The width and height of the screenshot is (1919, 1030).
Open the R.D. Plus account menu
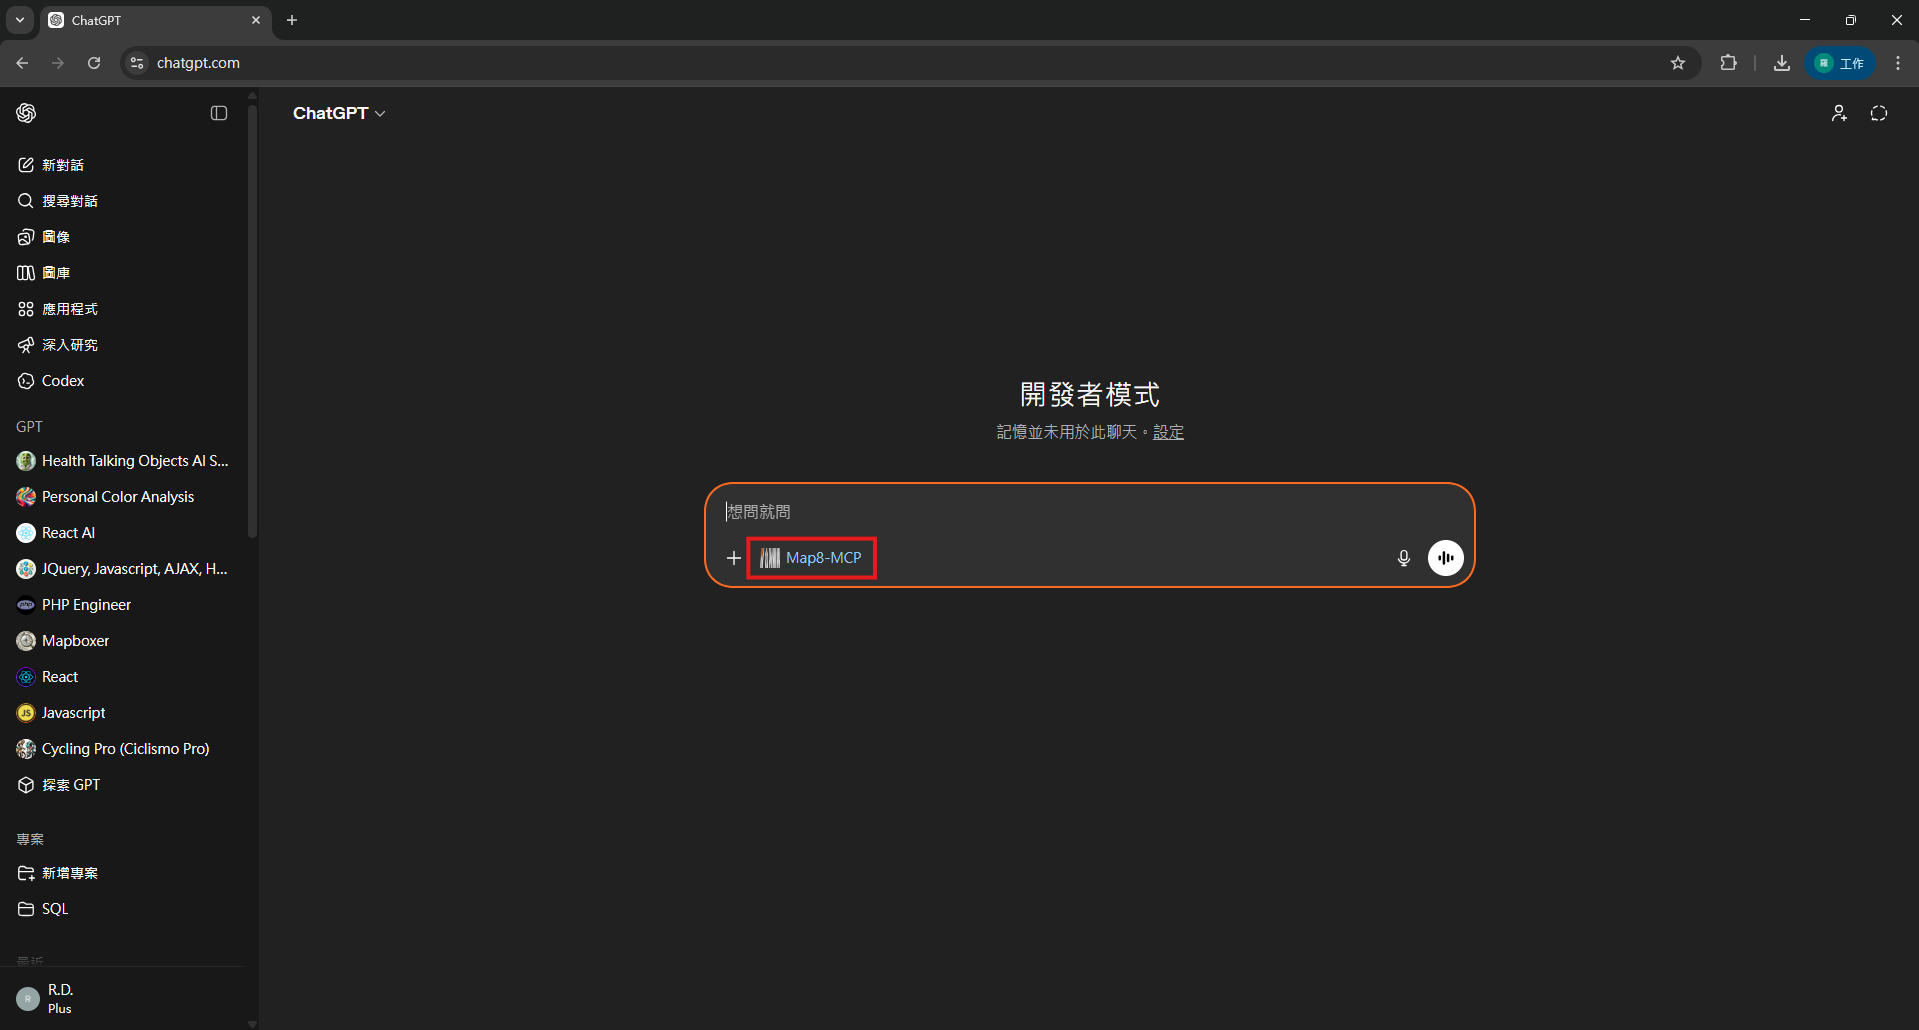pos(123,998)
